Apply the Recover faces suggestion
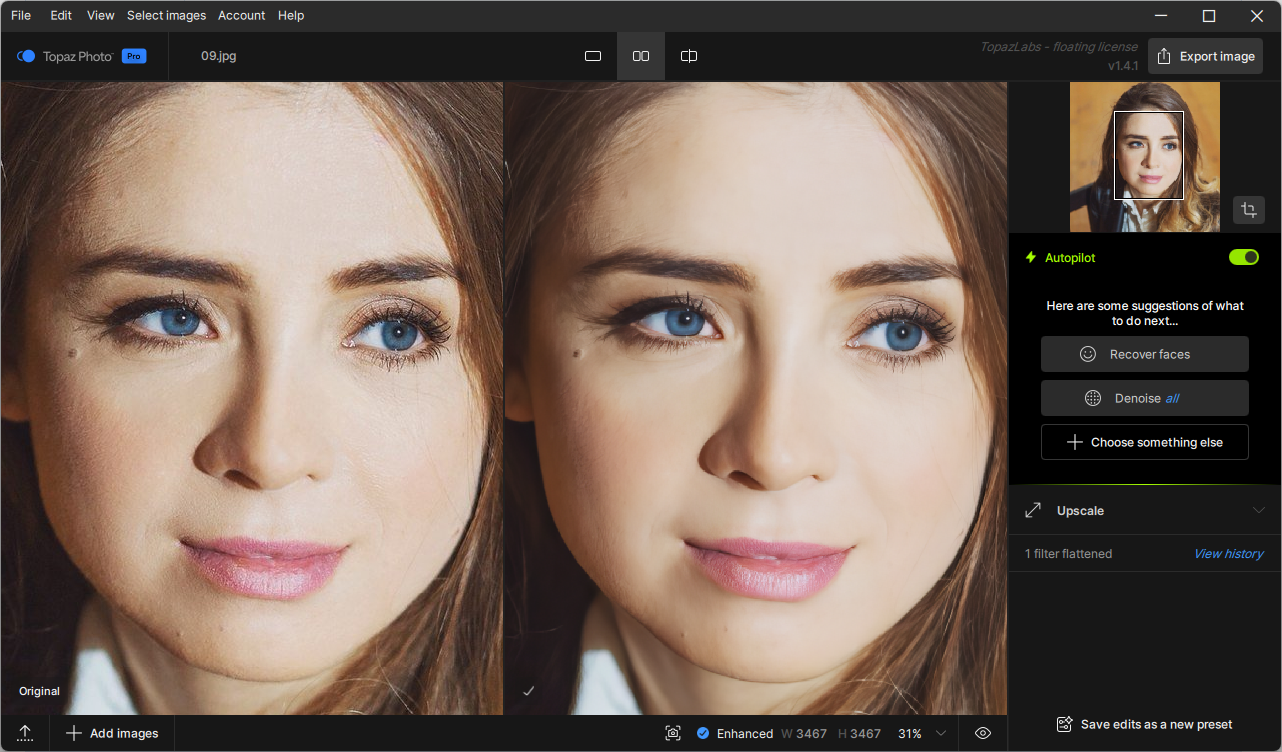The width and height of the screenshot is (1282, 752). pyautogui.click(x=1145, y=354)
